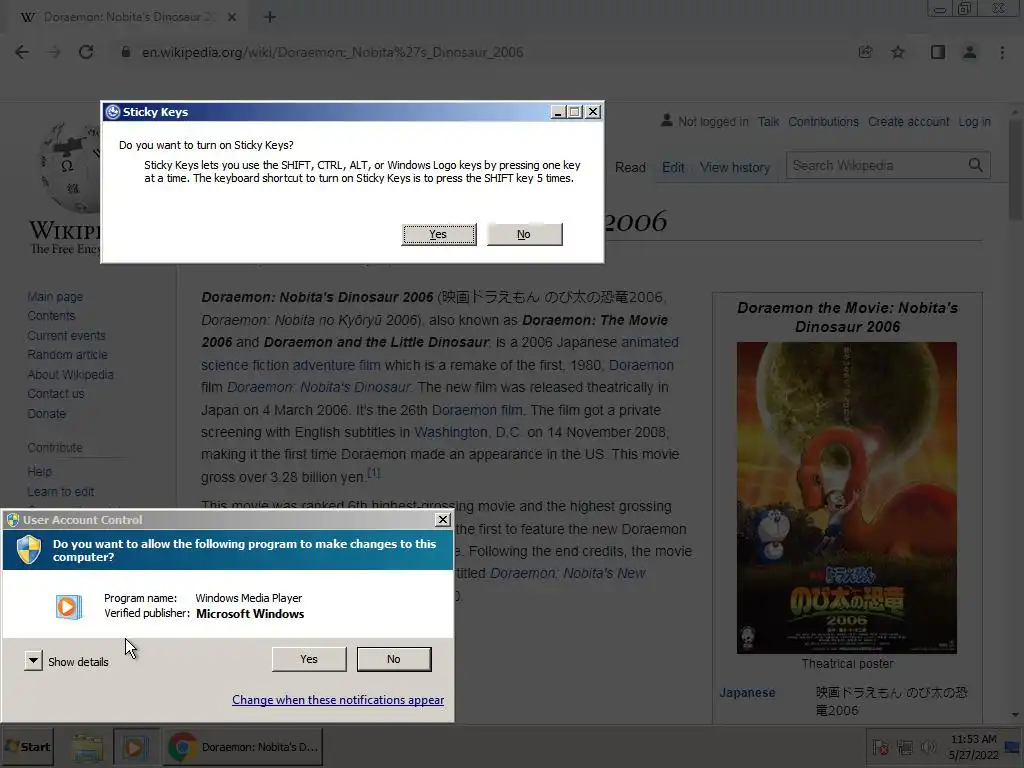Click footnote reference [1] in article

pyautogui.click(x=373, y=472)
